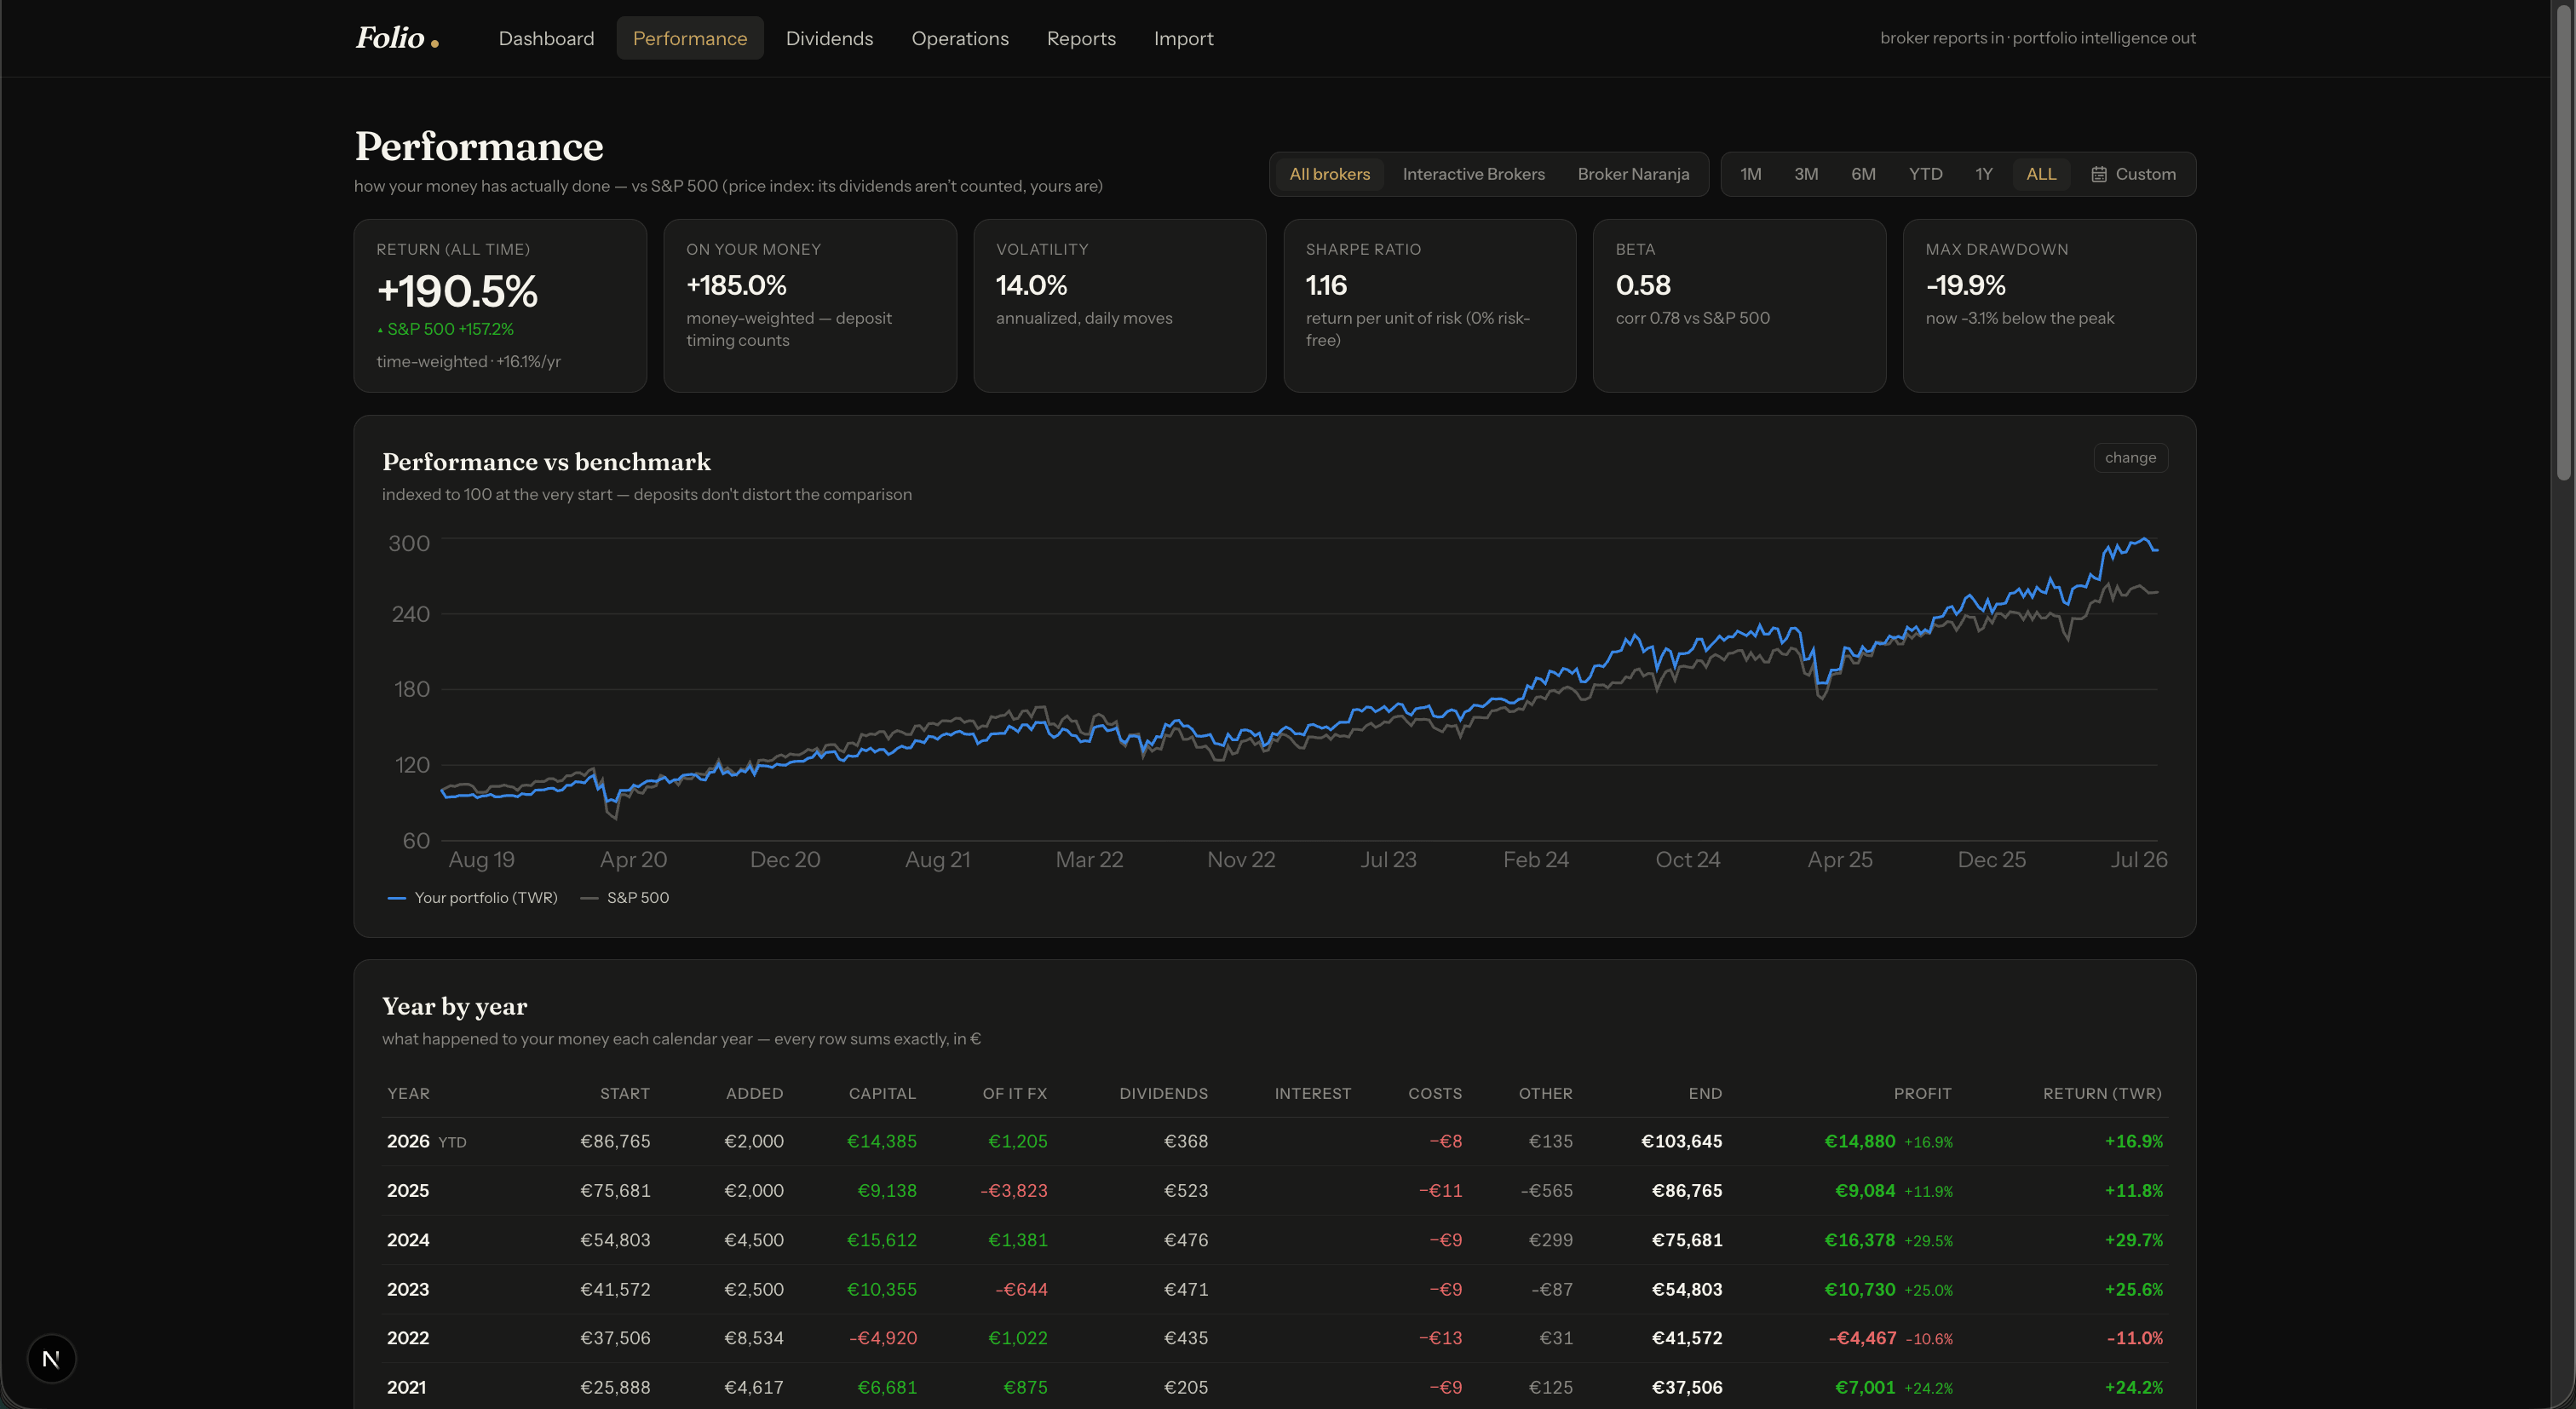Click the Folio logo

pos(397,38)
